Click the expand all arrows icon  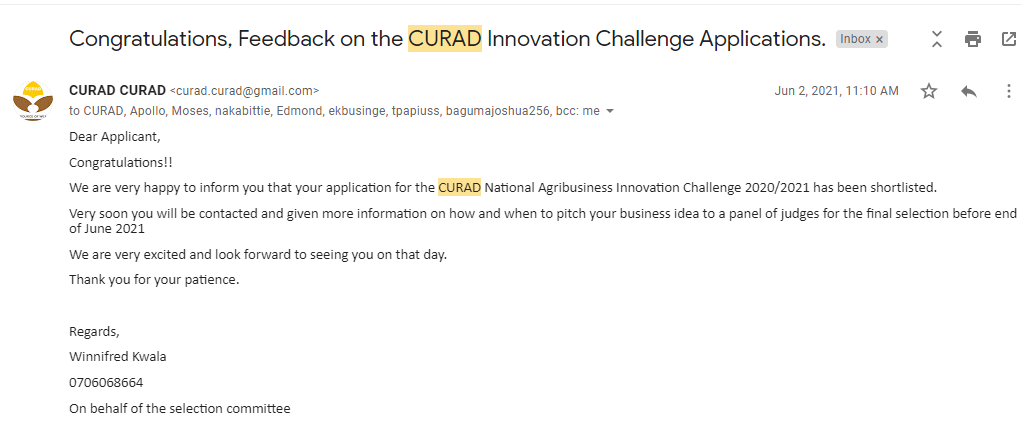(937, 39)
